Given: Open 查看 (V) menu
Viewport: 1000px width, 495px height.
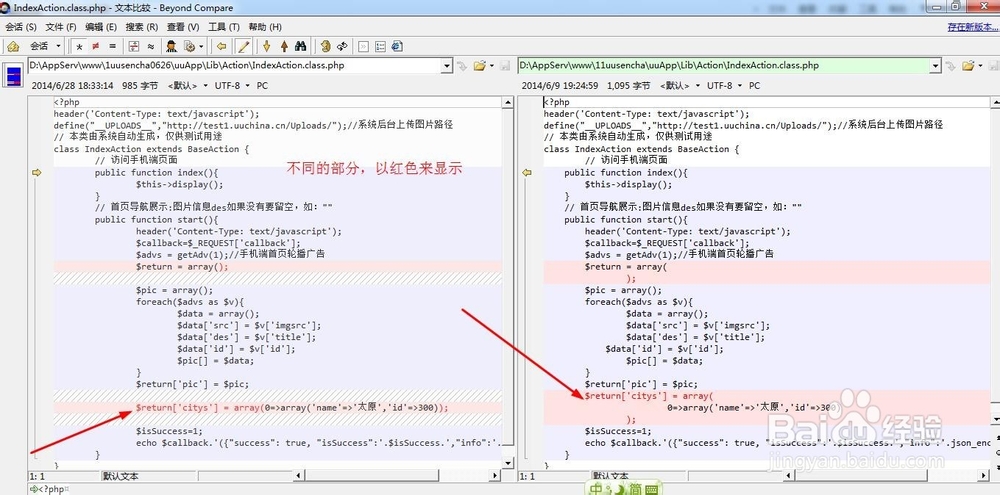Looking at the screenshot, I should 183,27.
